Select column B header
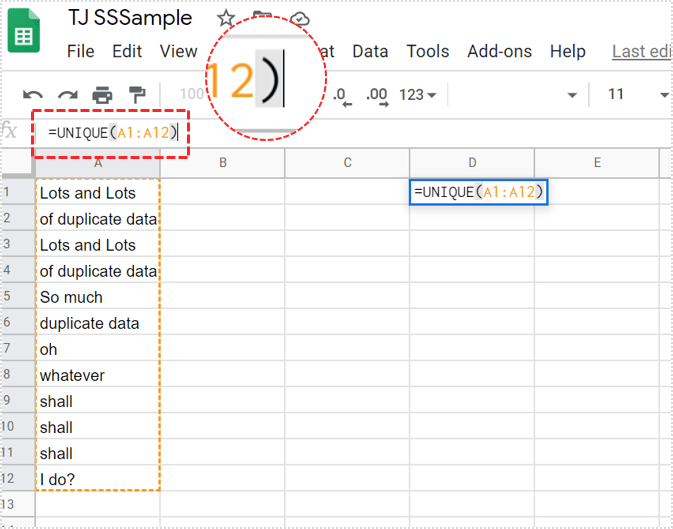 click(x=222, y=163)
